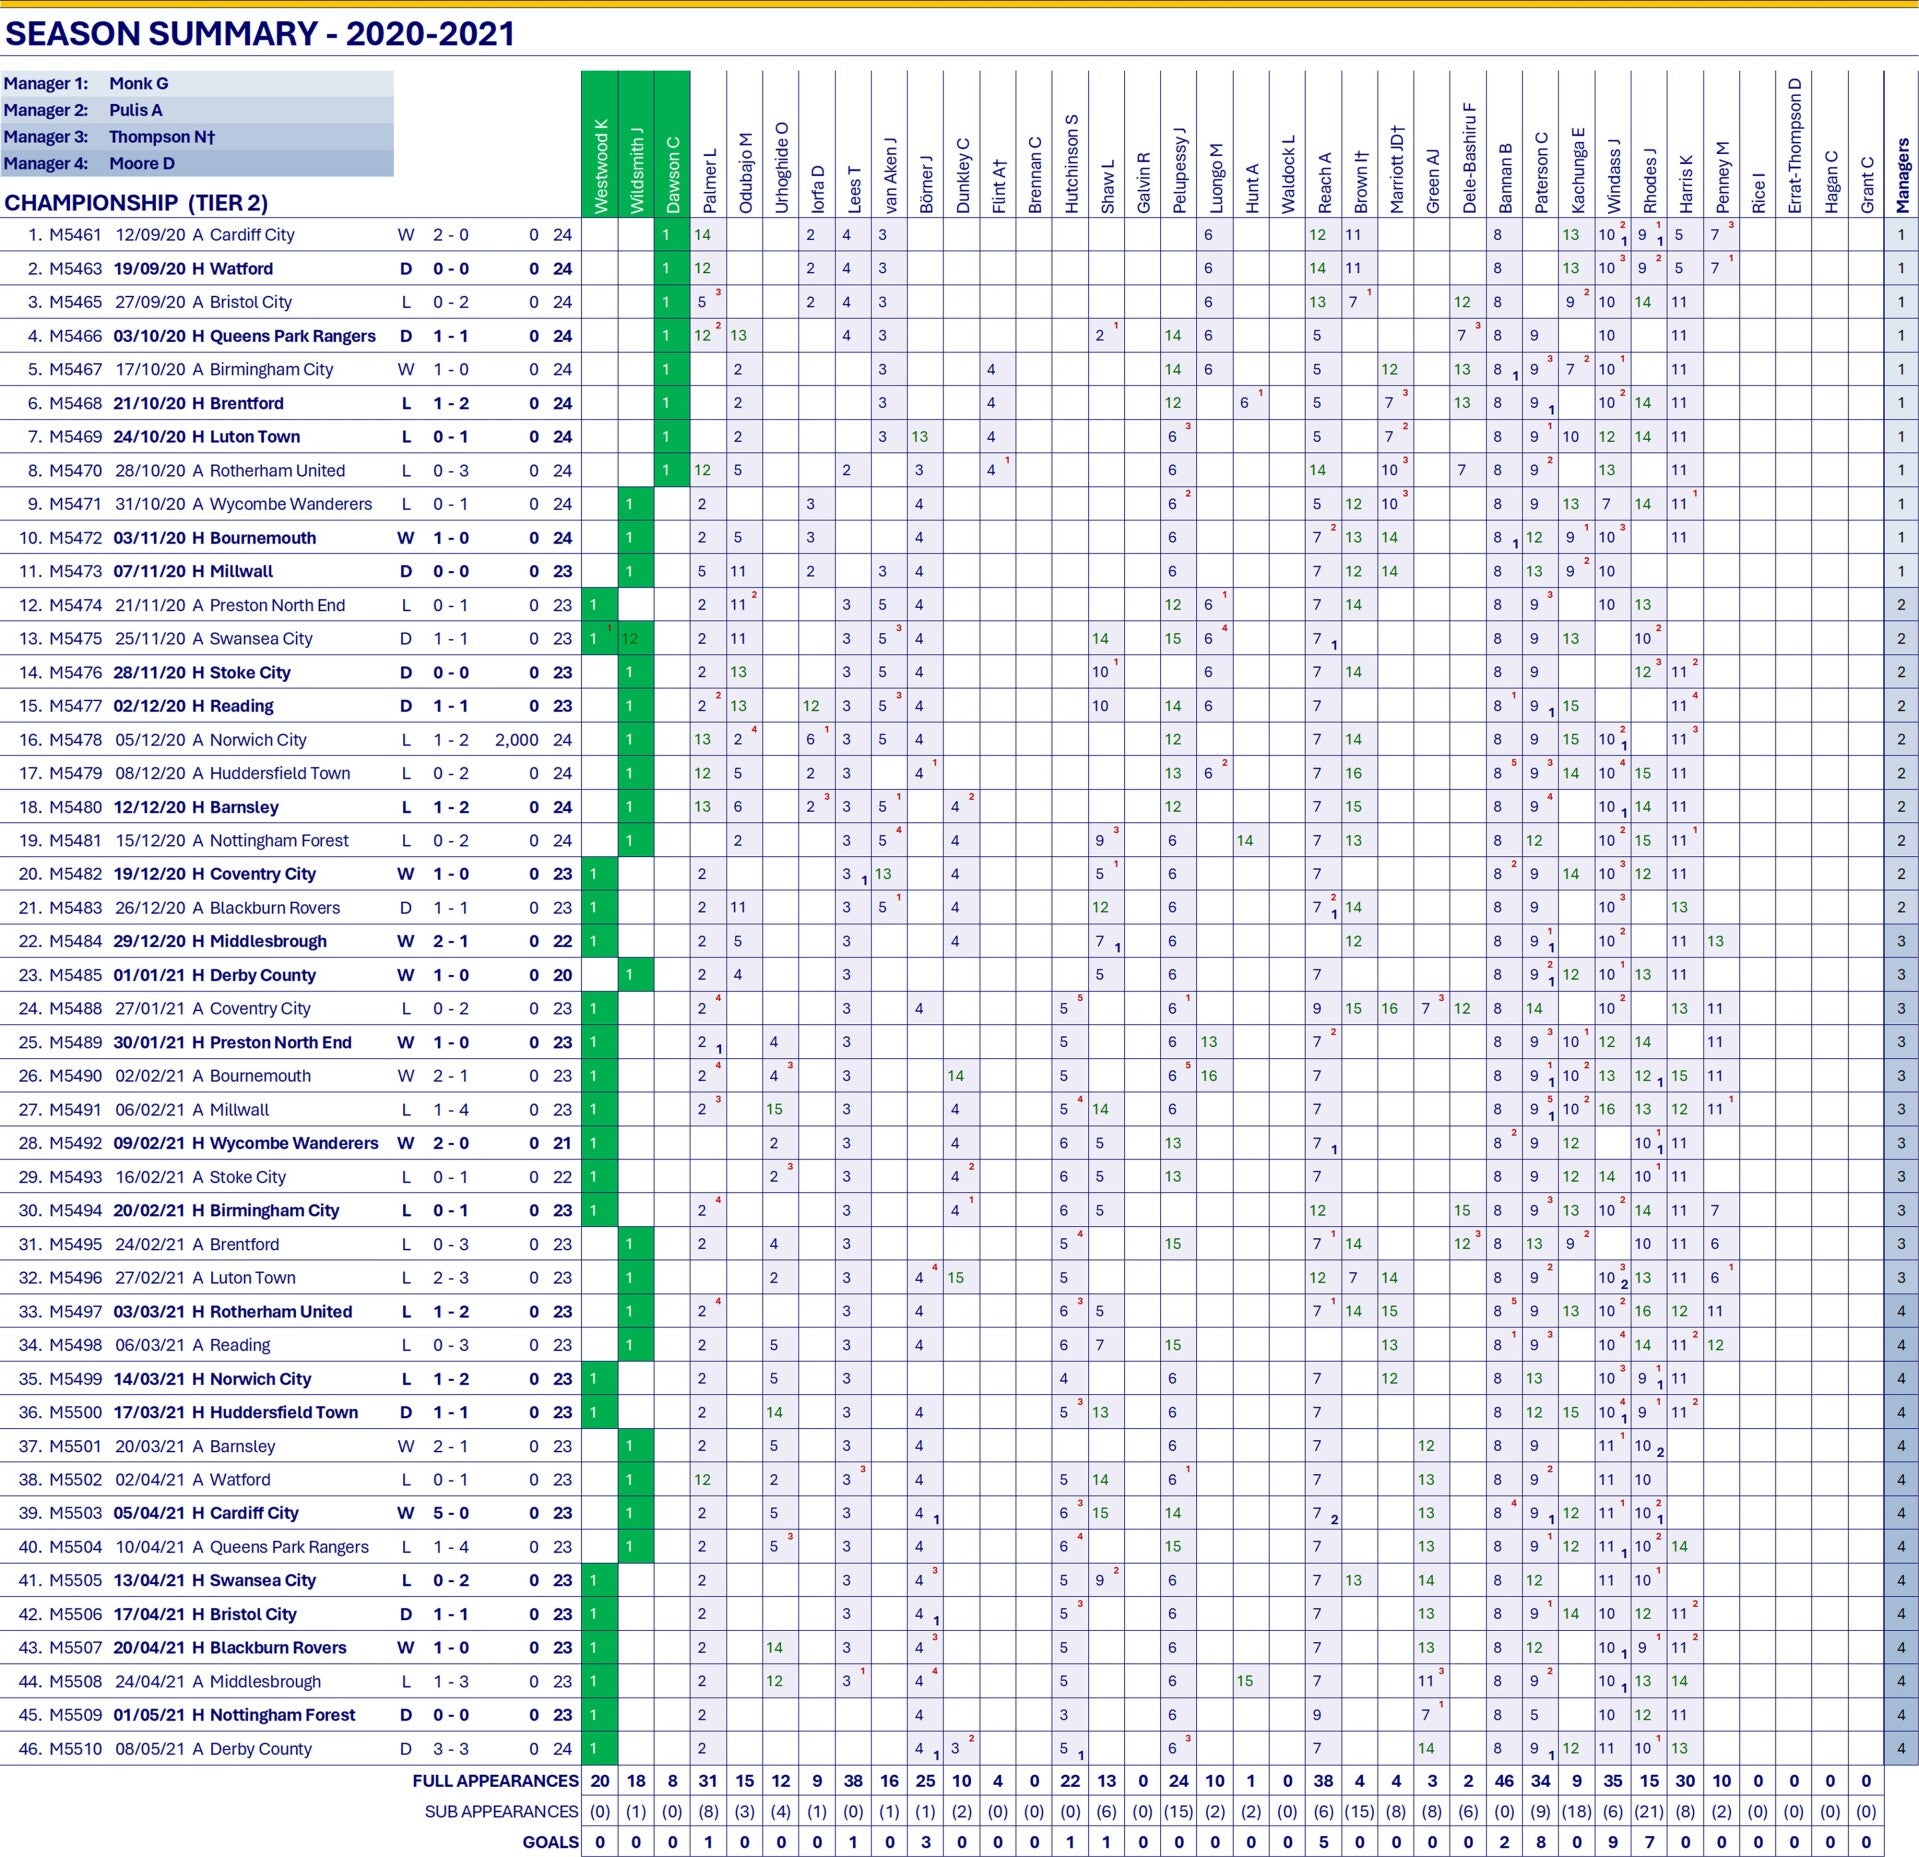Click Bournemouth in row 10

click(263, 538)
